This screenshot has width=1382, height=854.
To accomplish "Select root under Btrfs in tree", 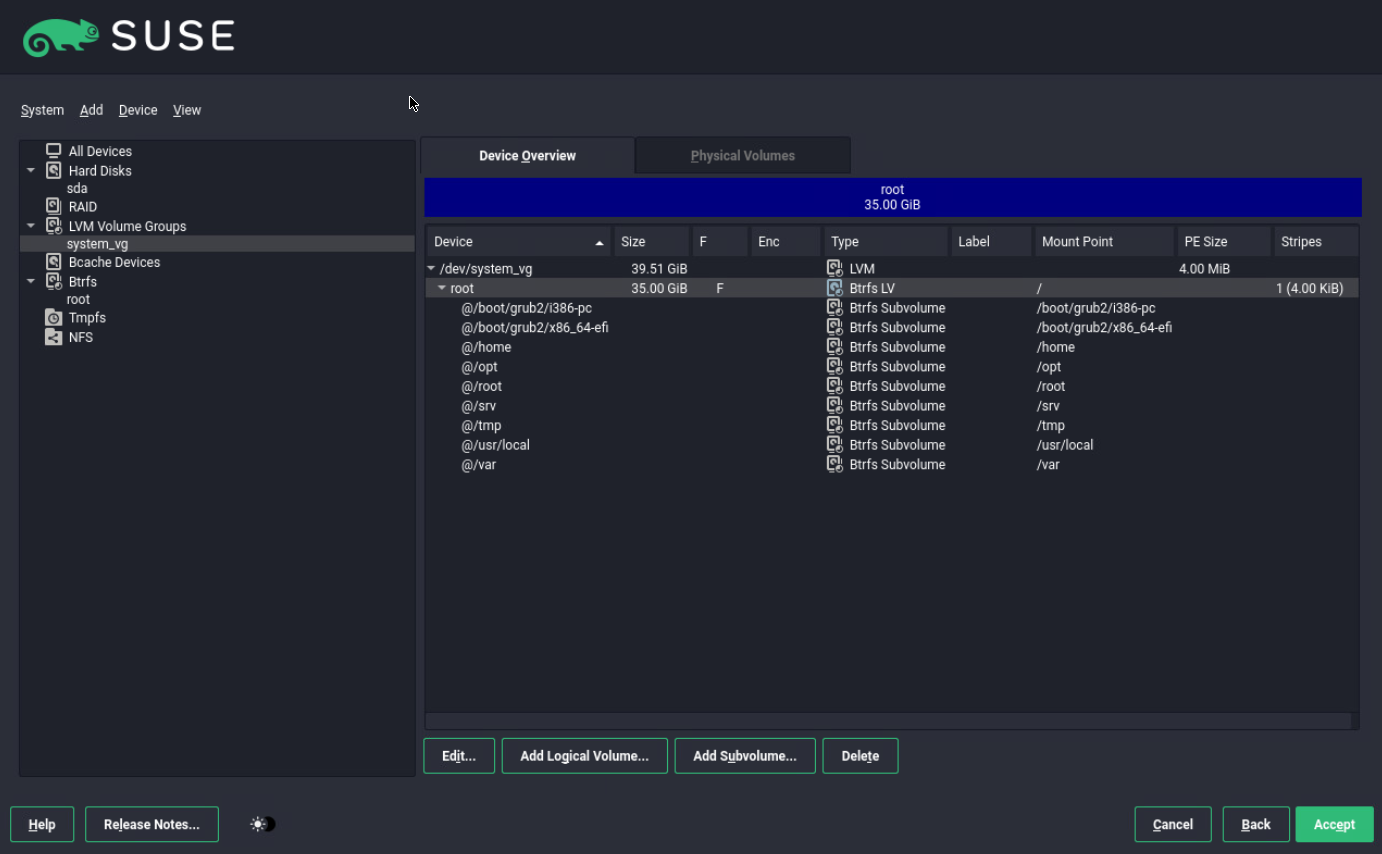I will tap(78, 300).
